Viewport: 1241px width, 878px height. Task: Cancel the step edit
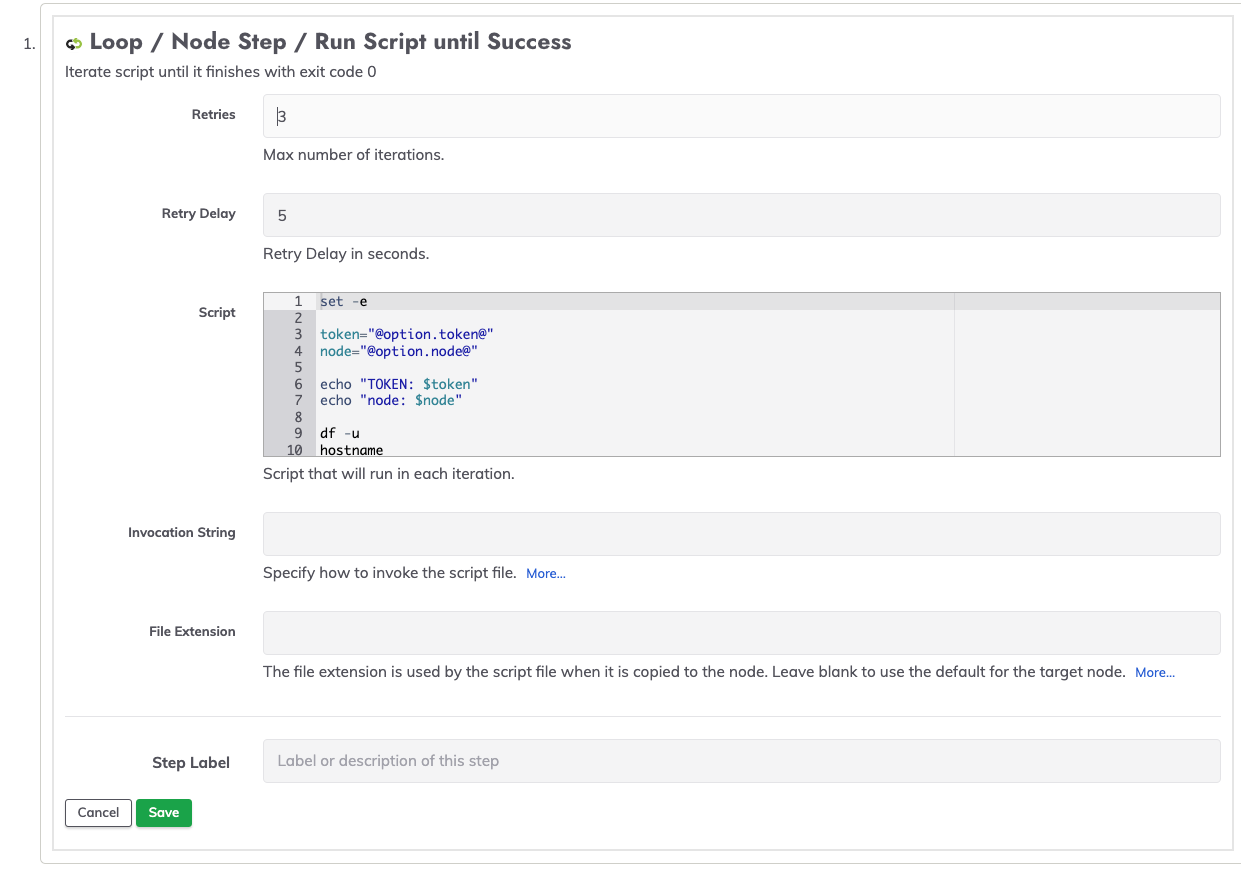[98, 813]
